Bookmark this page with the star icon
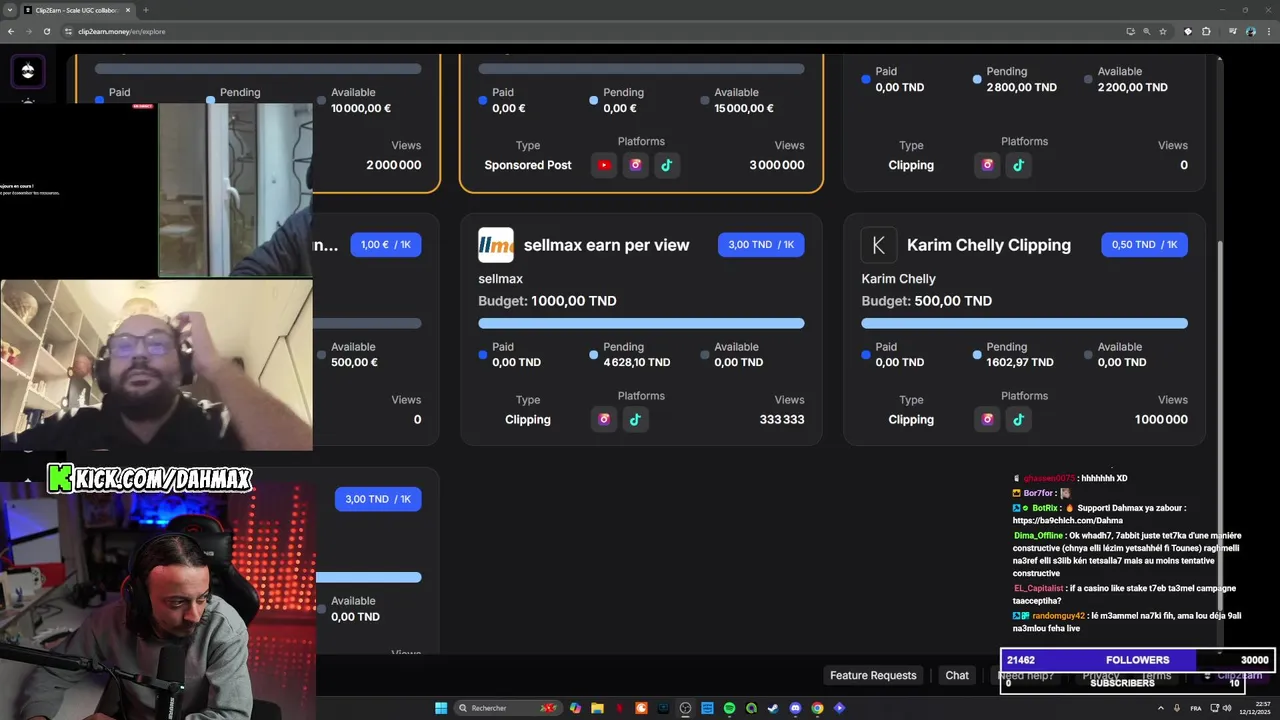1280x720 pixels. coord(1163,31)
